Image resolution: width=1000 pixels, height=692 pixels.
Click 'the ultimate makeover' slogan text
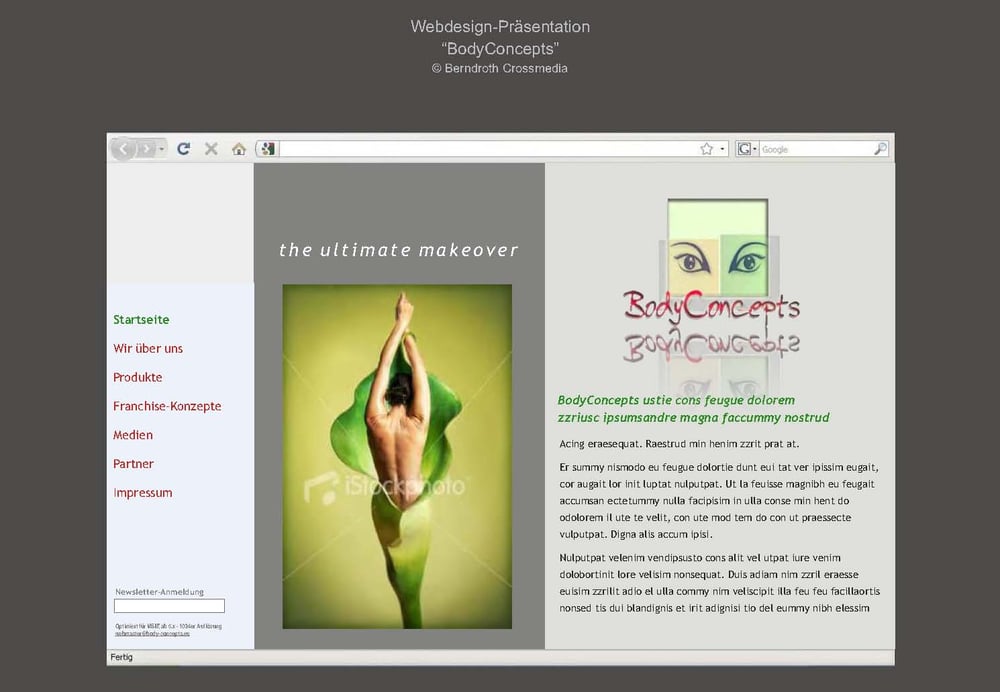(399, 249)
